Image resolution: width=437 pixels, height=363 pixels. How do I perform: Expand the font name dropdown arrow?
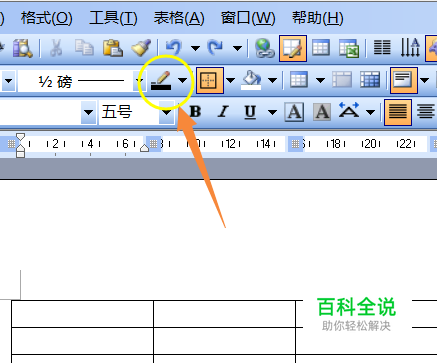(x=89, y=112)
